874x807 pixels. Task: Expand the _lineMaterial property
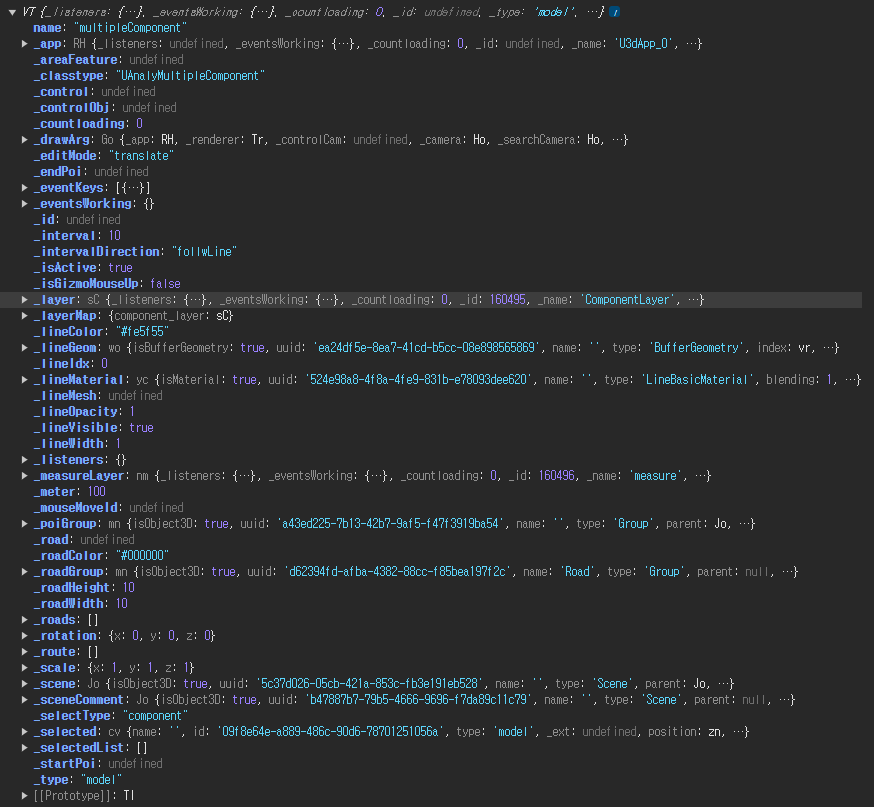[25, 380]
